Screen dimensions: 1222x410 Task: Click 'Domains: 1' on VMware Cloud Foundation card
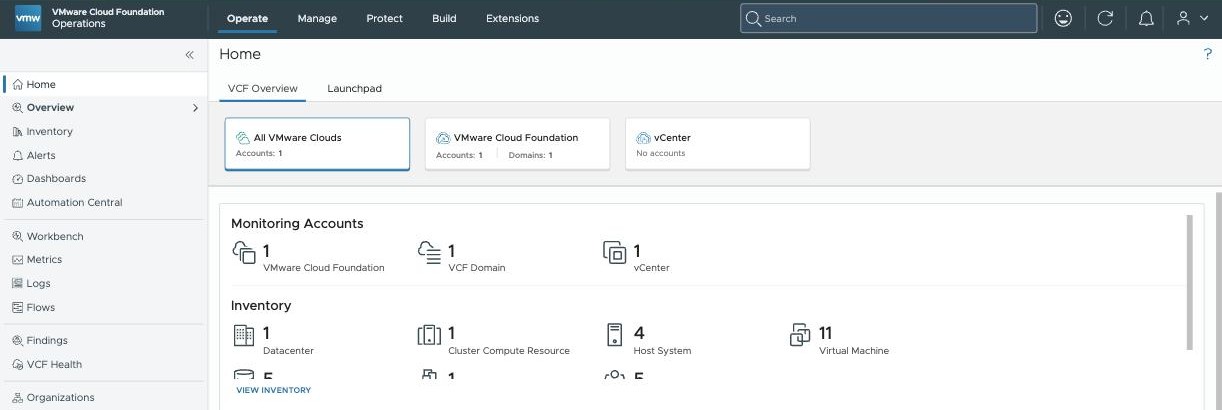[x=530, y=155]
